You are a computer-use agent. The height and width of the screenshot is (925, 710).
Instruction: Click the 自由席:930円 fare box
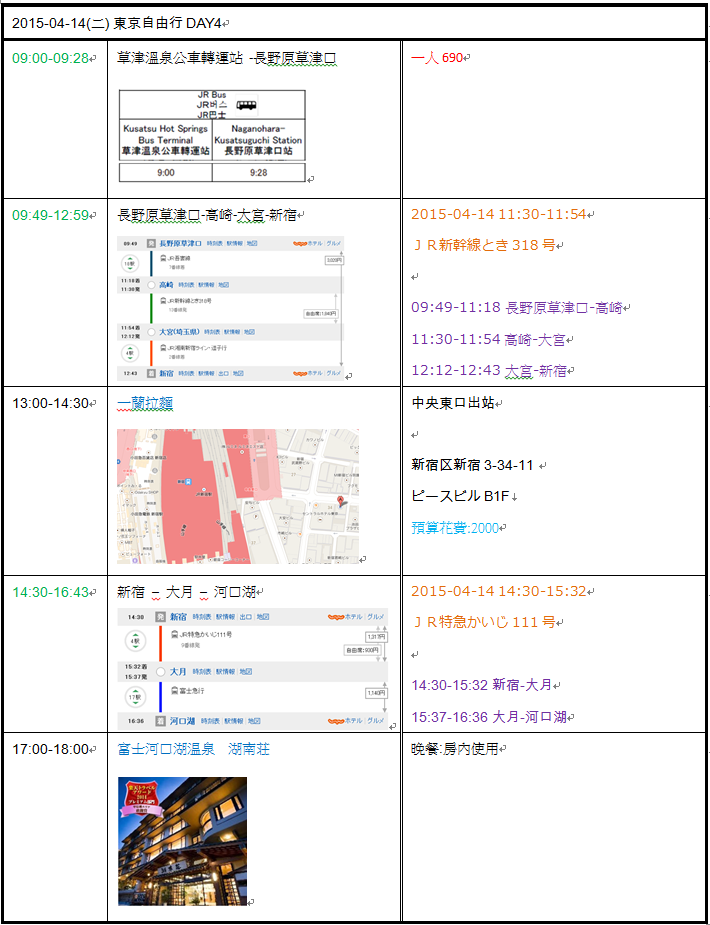point(362,651)
